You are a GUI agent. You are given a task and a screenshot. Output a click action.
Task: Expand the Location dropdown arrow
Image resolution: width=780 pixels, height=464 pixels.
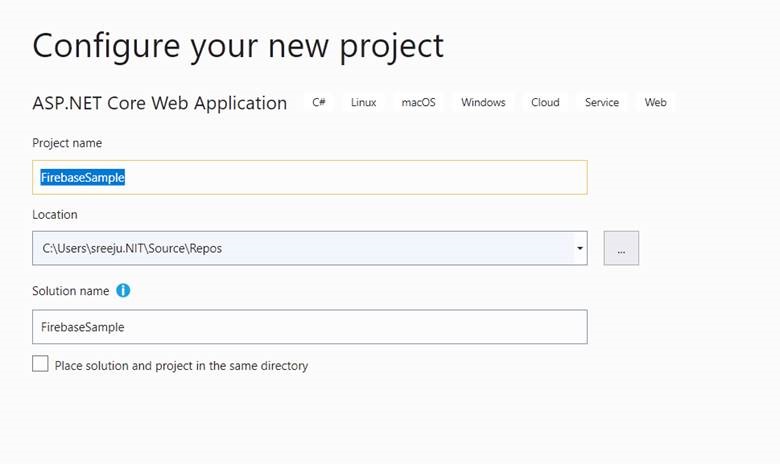tap(580, 248)
